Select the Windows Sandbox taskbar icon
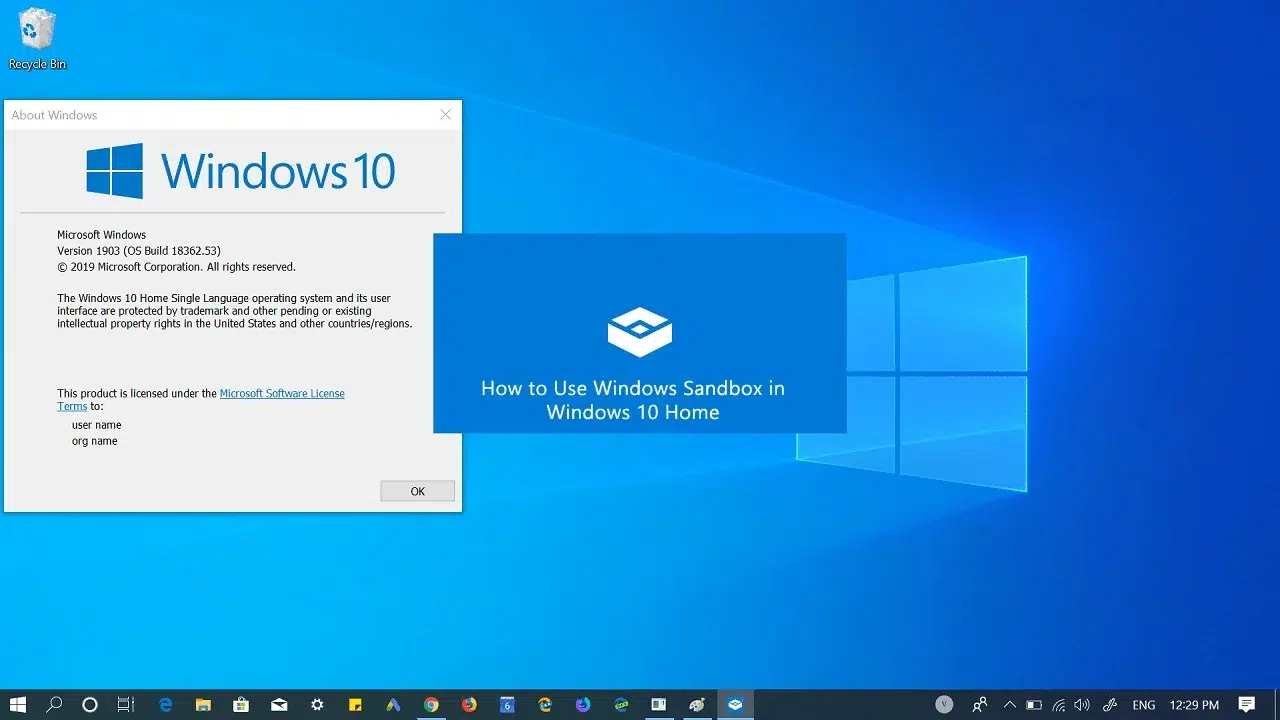Viewport: 1280px width, 720px height. coord(735,704)
